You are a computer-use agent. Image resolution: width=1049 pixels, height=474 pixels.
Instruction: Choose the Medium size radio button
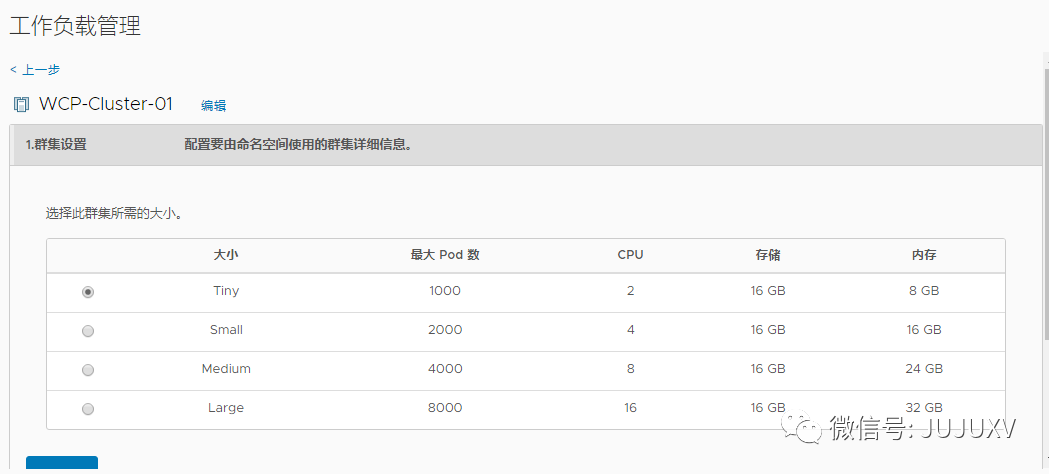click(x=88, y=370)
